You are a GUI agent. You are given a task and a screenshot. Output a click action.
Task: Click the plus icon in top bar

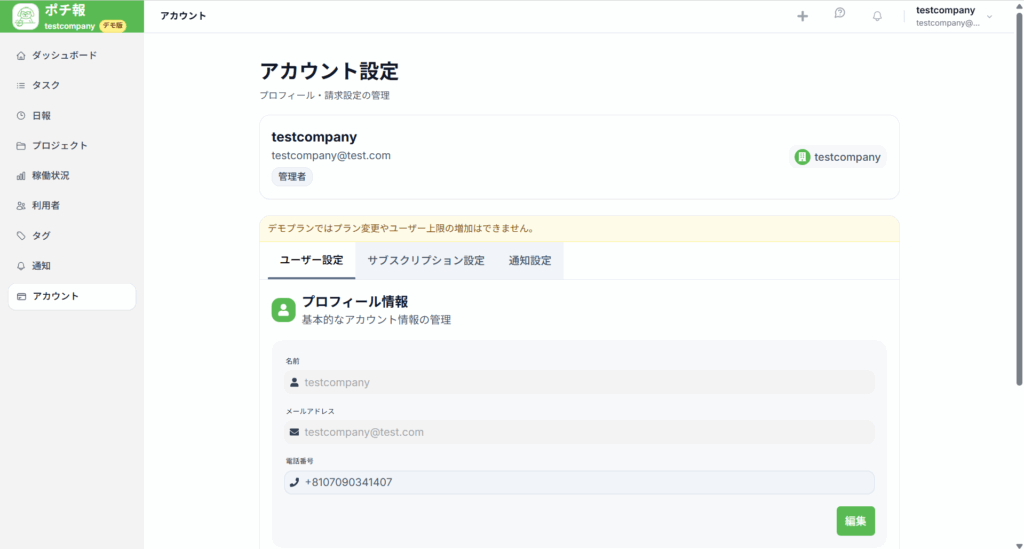click(x=802, y=16)
